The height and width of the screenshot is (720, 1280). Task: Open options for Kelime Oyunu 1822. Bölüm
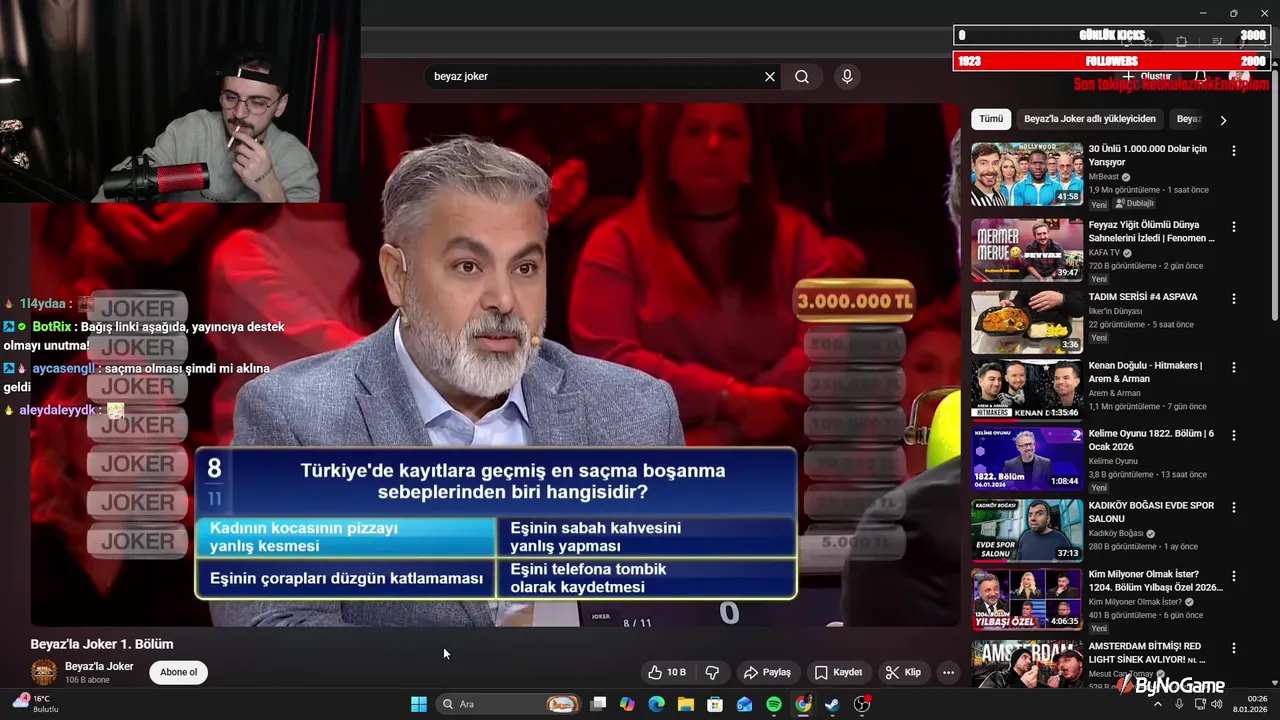tap(1234, 436)
